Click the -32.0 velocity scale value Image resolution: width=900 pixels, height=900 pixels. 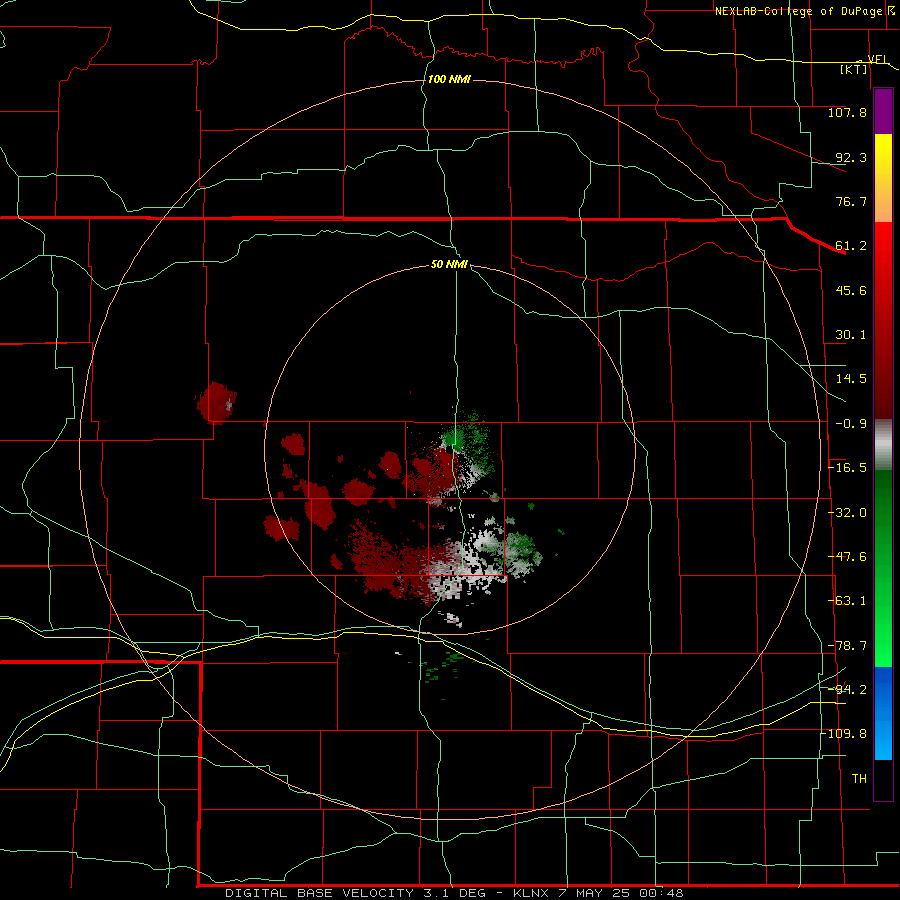[847, 513]
